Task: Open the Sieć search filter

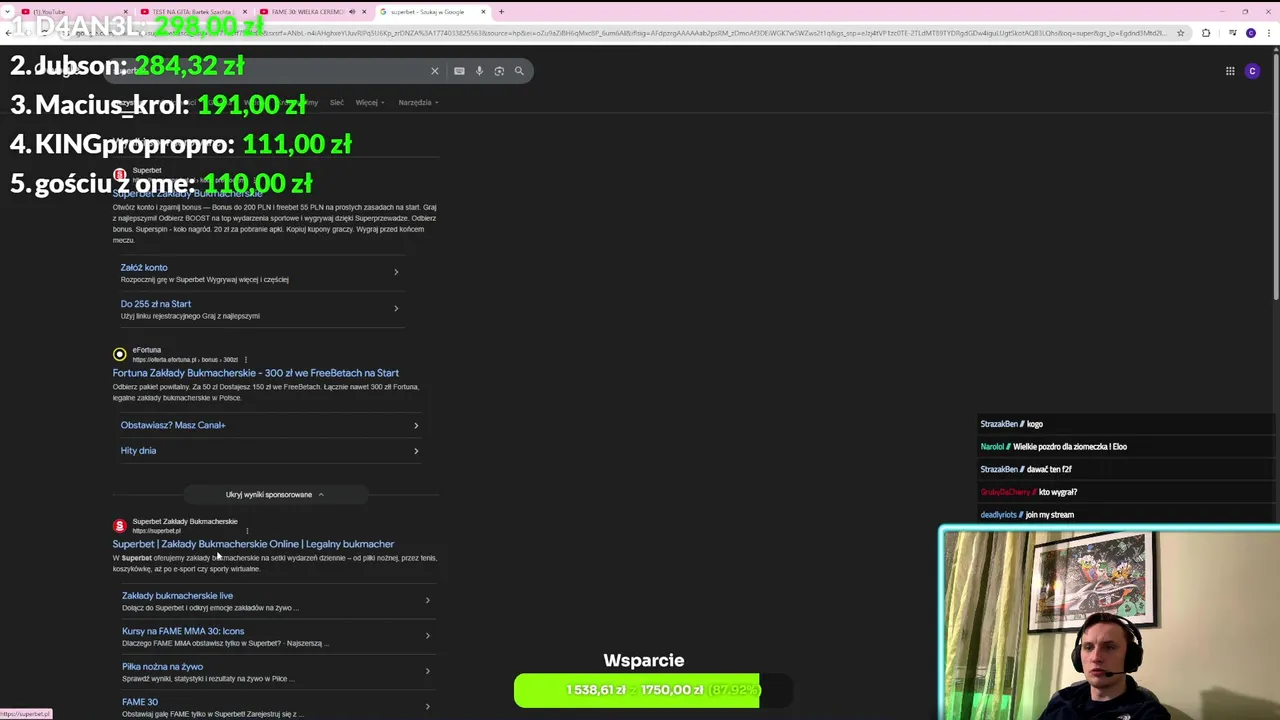Action: click(x=336, y=102)
